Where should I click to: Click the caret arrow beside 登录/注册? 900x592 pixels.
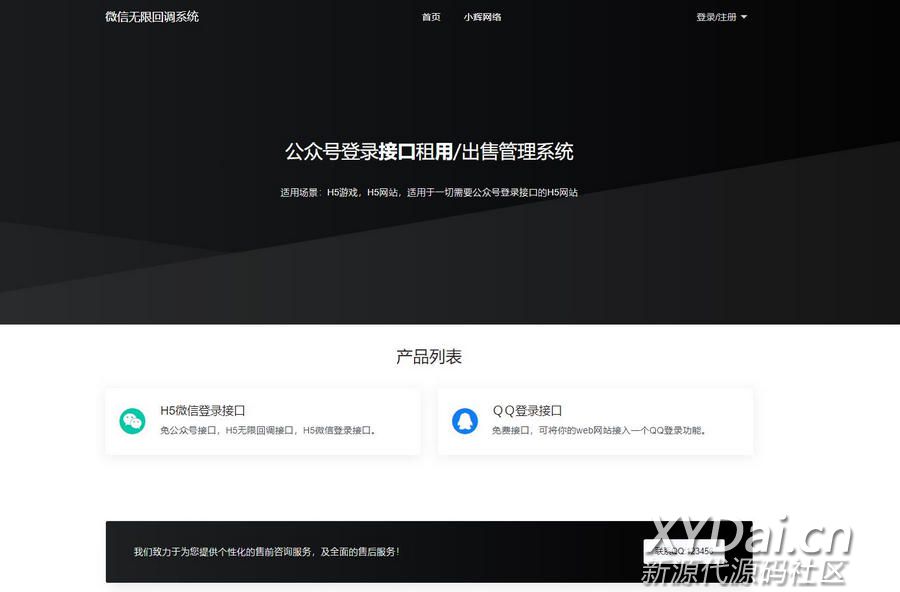[x=744, y=17]
